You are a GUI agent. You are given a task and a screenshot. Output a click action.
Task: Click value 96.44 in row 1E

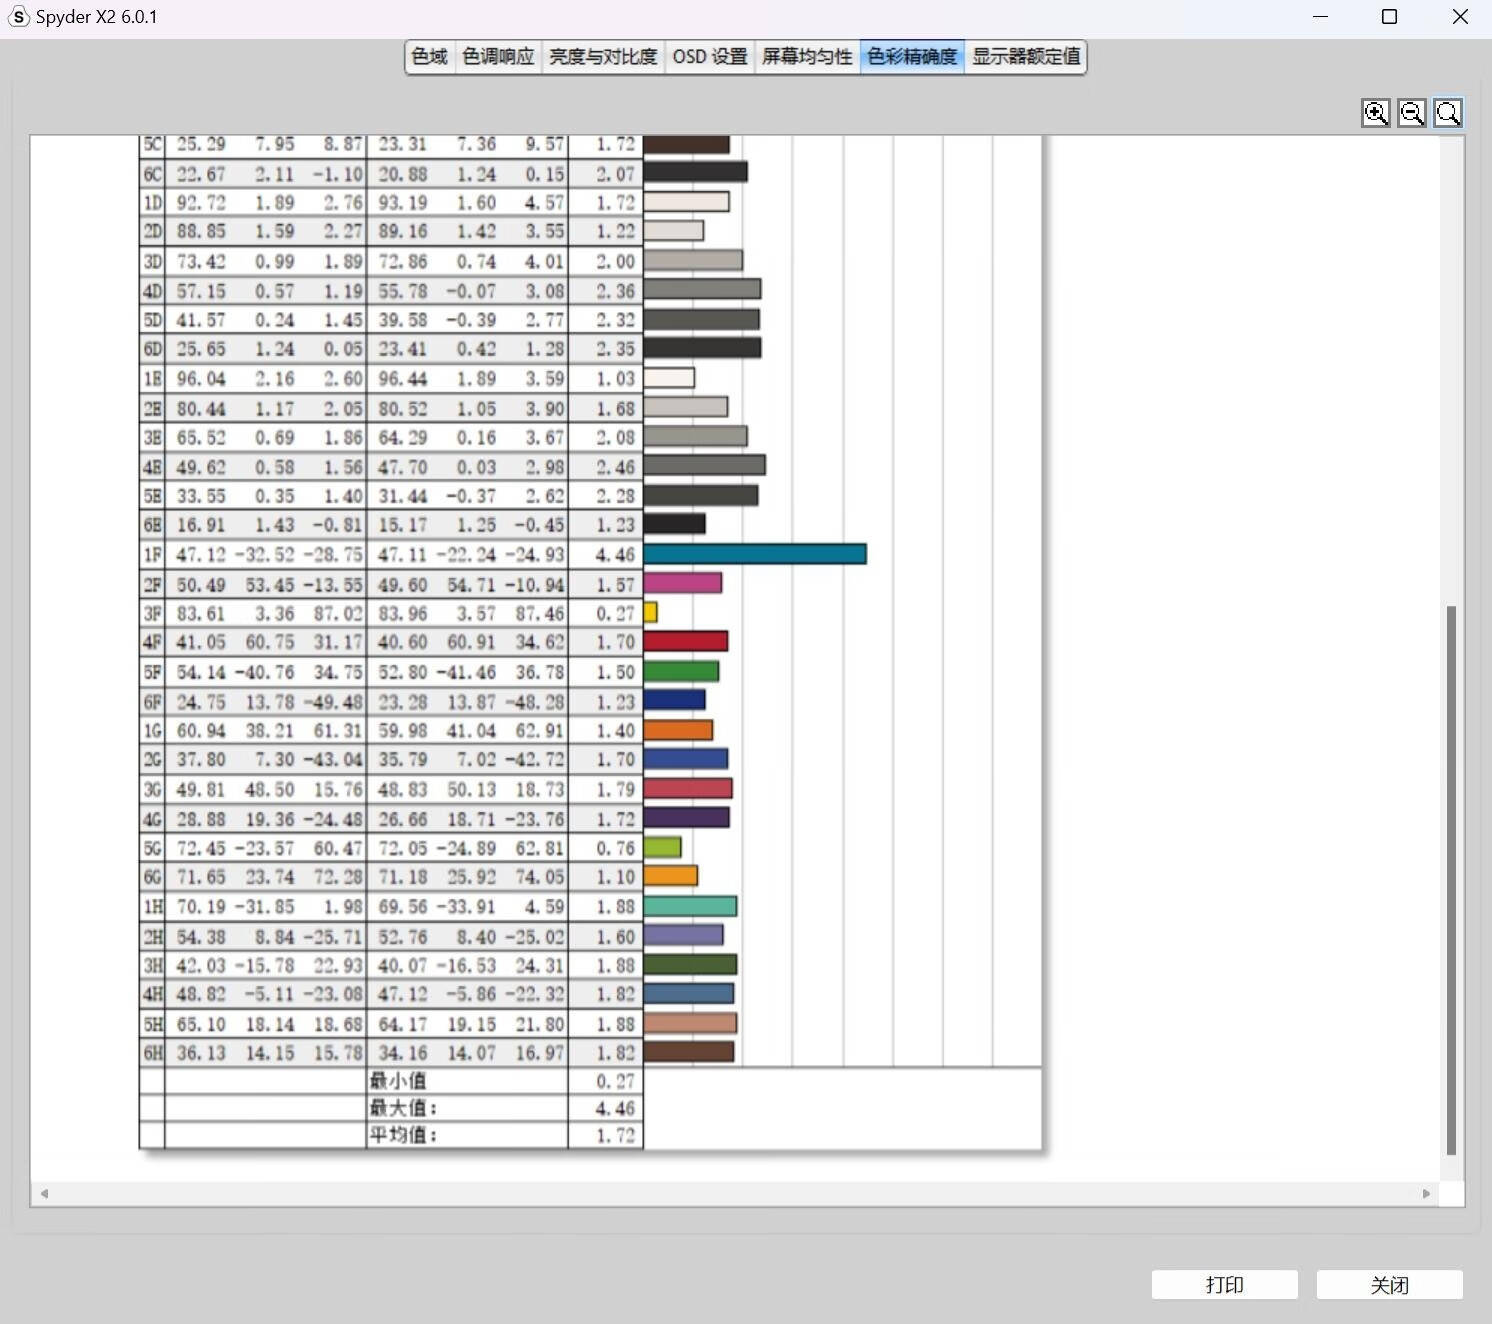coord(402,379)
